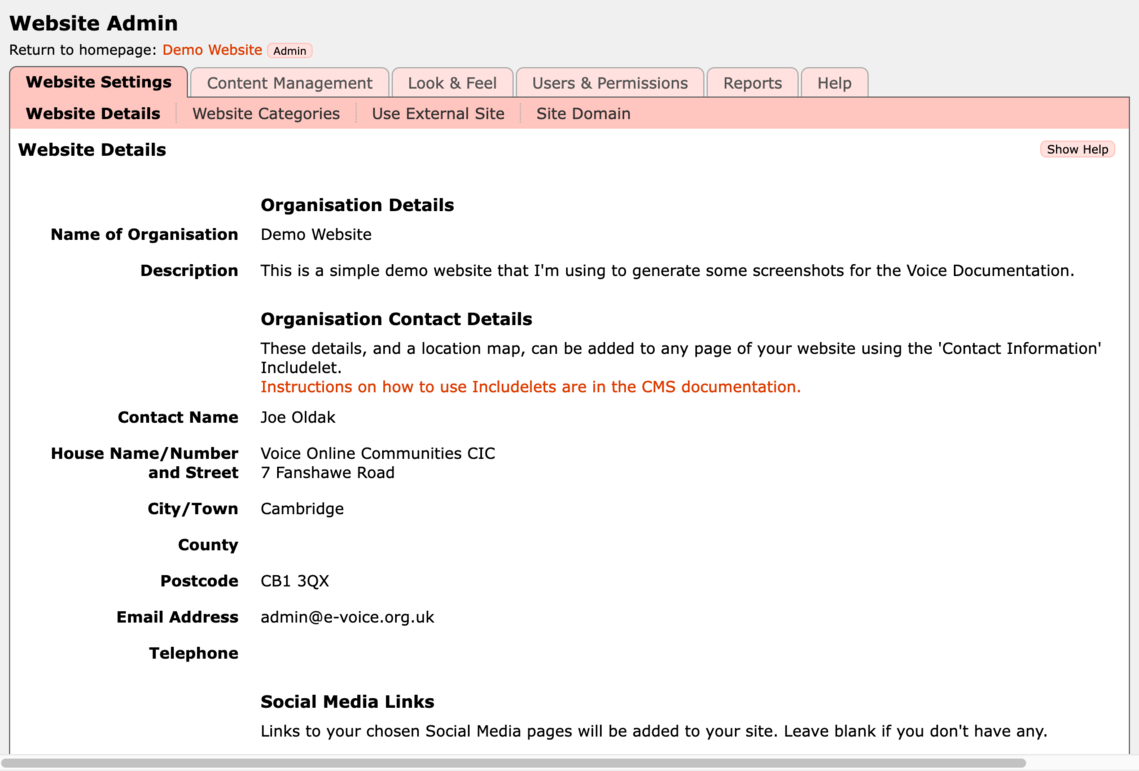This screenshot has width=1139, height=771.
Task: Open the Includelets CMS documentation instructions link
Action: pos(530,387)
